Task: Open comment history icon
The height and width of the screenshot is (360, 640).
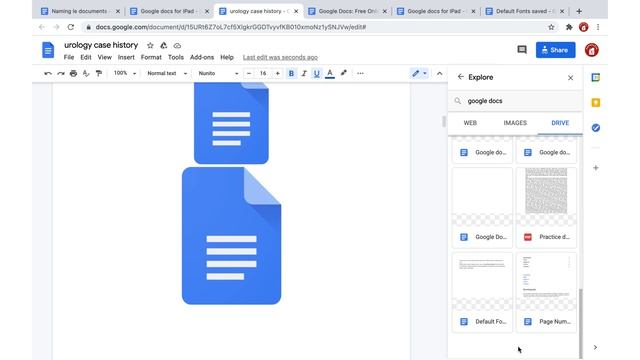Action: [x=522, y=50]
